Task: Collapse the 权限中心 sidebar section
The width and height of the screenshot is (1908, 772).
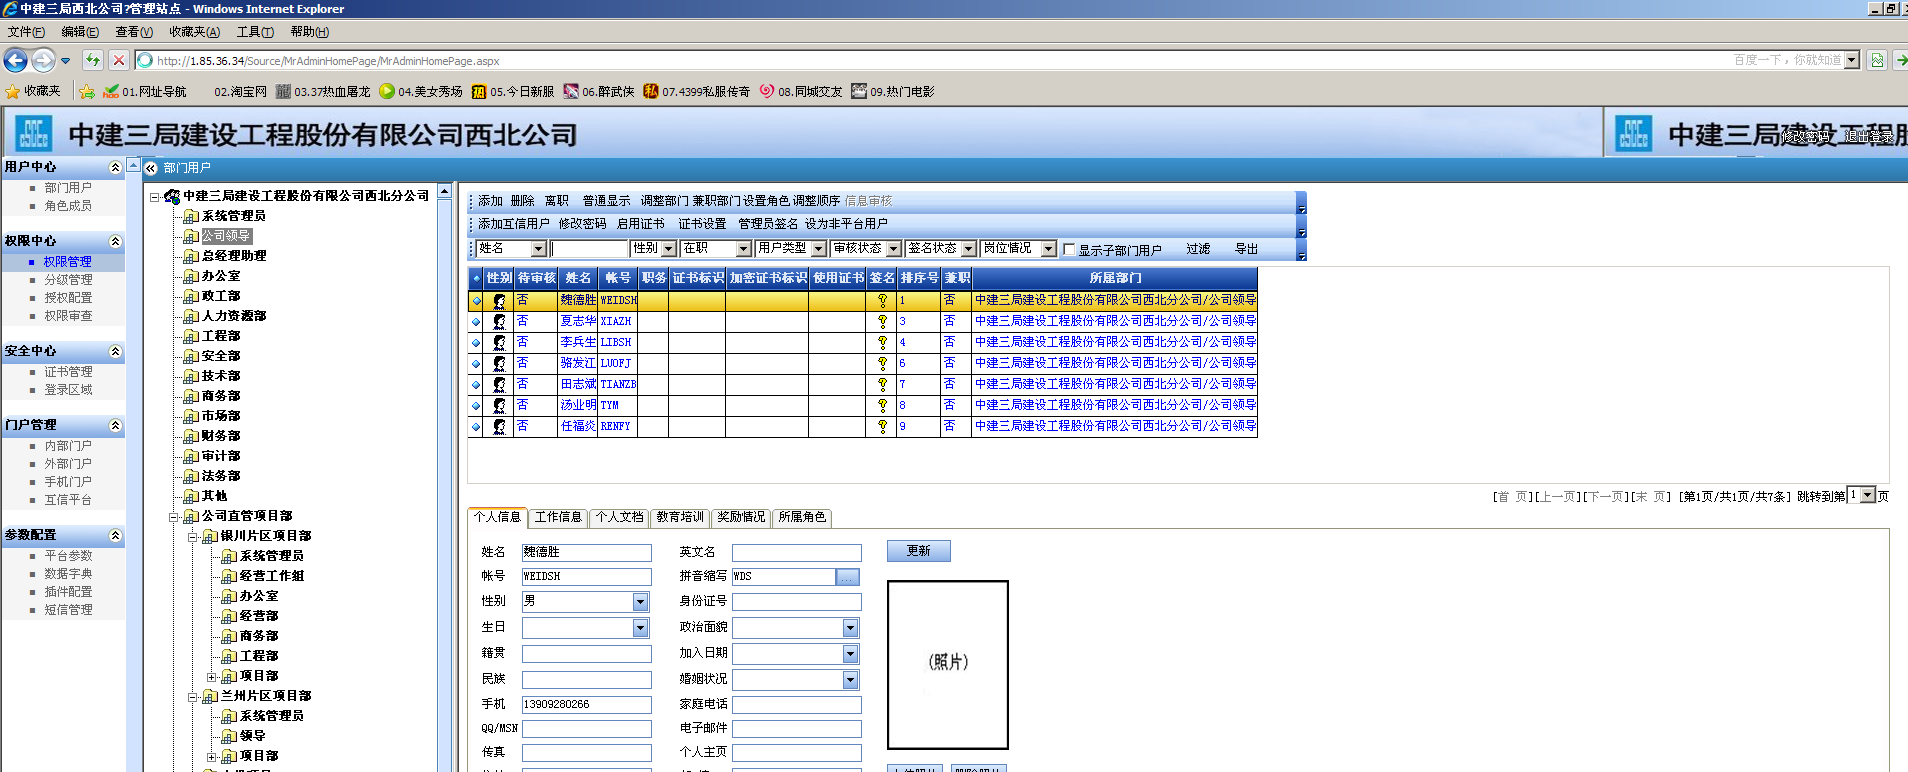Action: pyautogui.click(x=115, y=241)
